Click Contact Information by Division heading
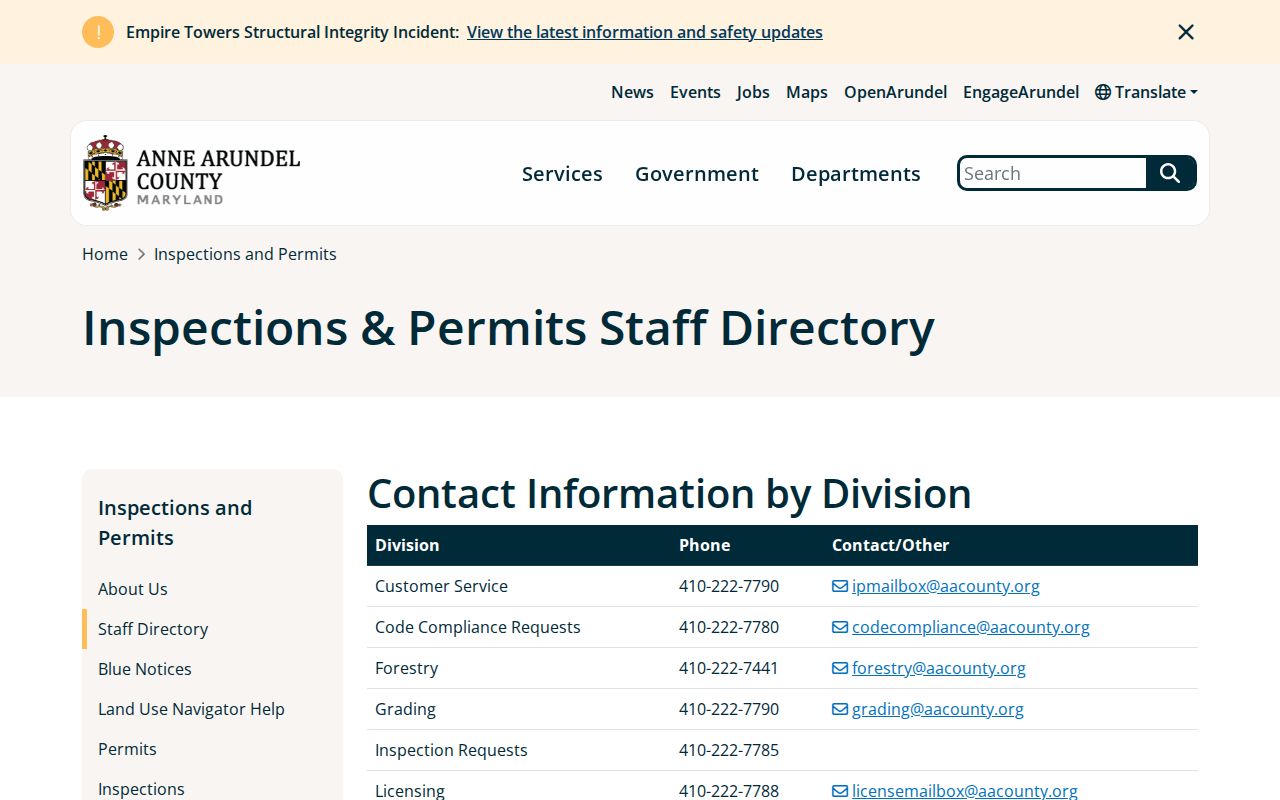The width and height of the screenshot is (1280, 800). tap(670, 493)
